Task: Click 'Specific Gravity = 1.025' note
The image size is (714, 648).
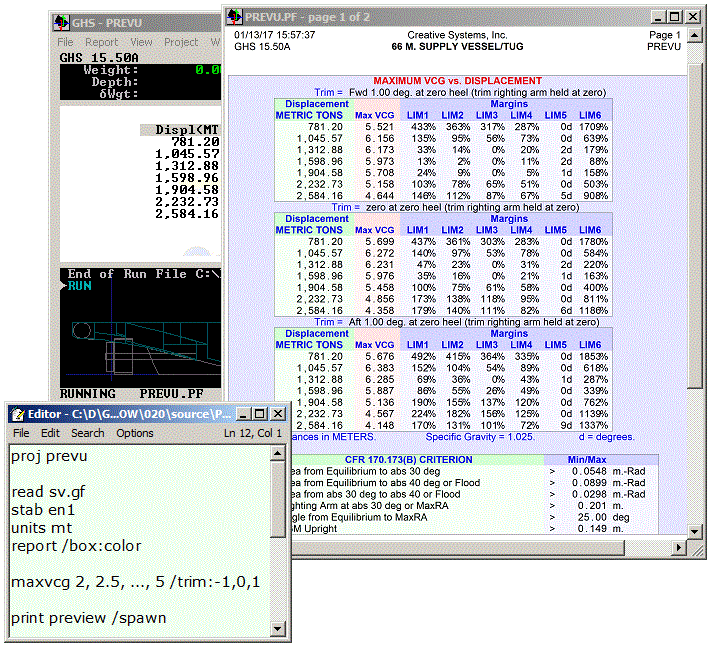Action: (480, 437)
